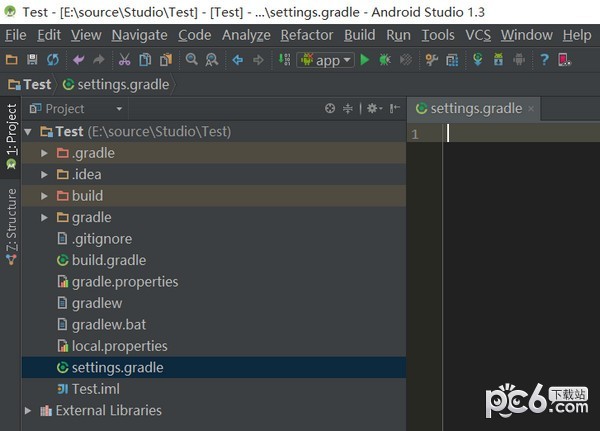This screenshot has height=431, width=600.
Task: Click the Collapse All icon
Action: click(347, 109)
